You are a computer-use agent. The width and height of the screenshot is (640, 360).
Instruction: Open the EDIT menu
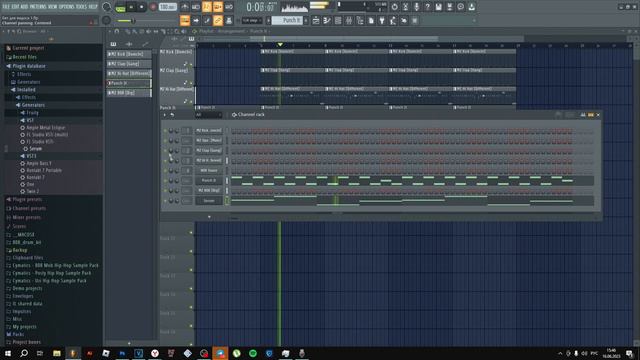coord(15,7)
